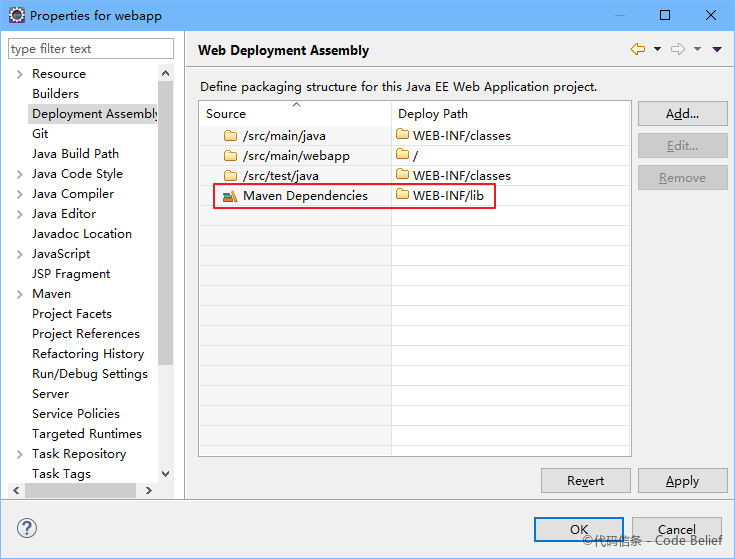
Task: Expand the Java Code Style node
Action: (x=19, y=174)
